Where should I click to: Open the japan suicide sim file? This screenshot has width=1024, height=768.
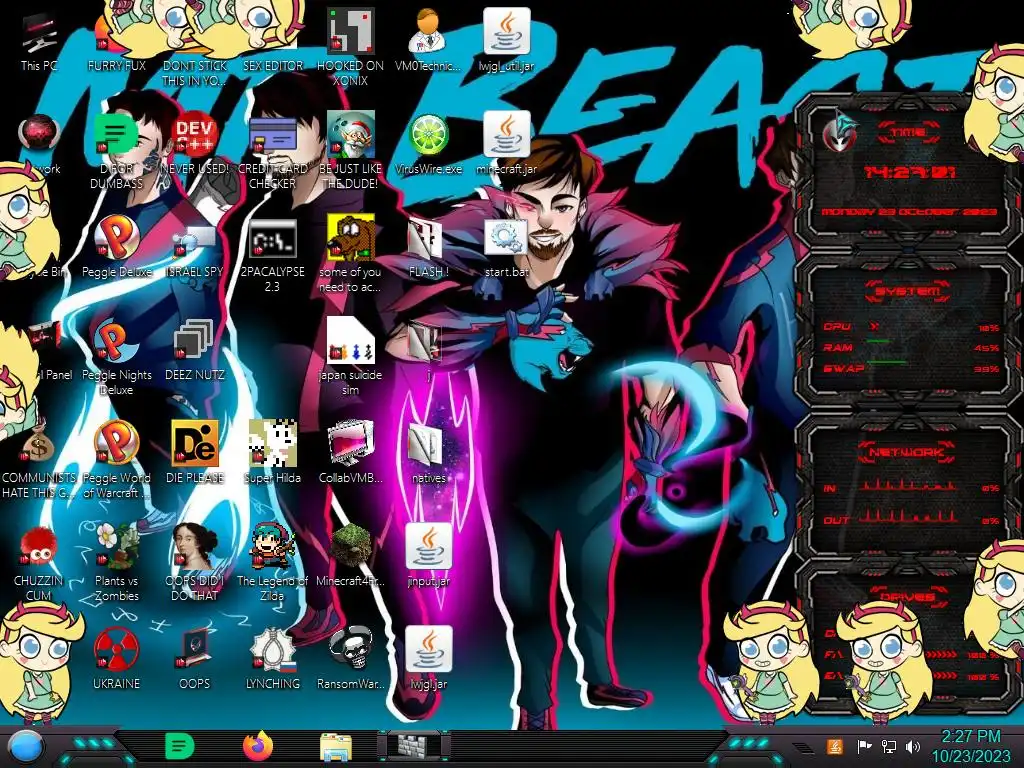tap(351, 356)
